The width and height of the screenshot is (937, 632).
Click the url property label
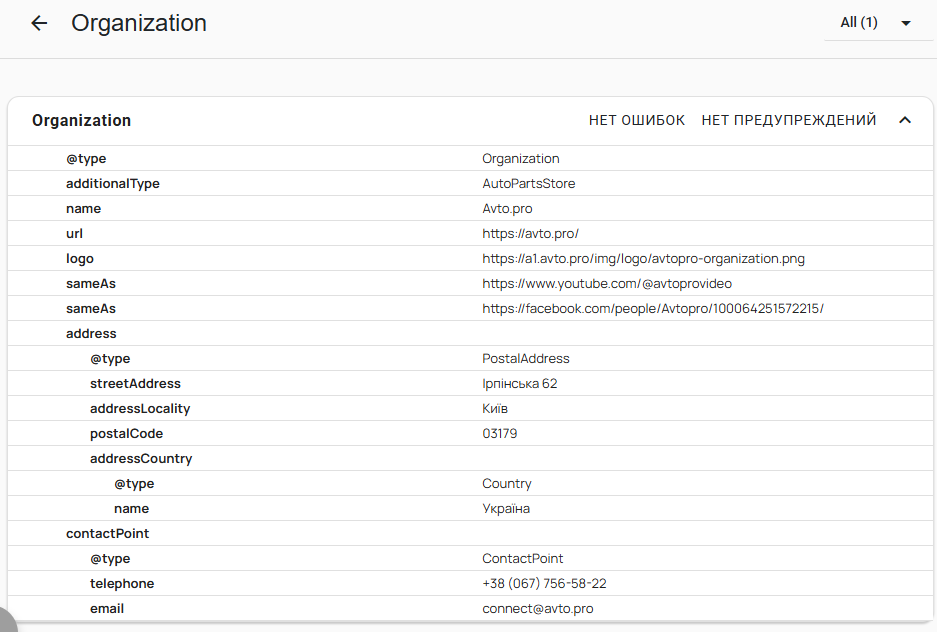[74, 234]
